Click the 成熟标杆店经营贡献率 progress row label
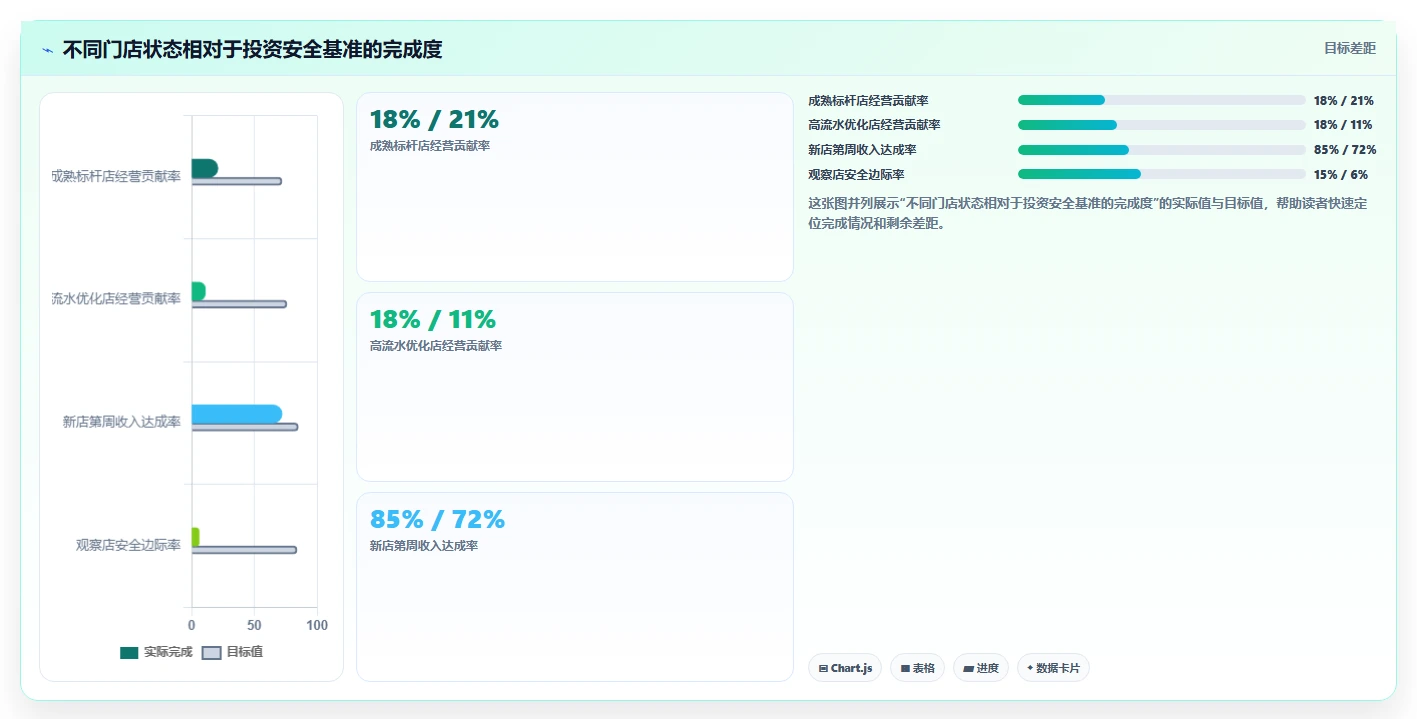Screen dimensions: 1417x719 [868, 100]
